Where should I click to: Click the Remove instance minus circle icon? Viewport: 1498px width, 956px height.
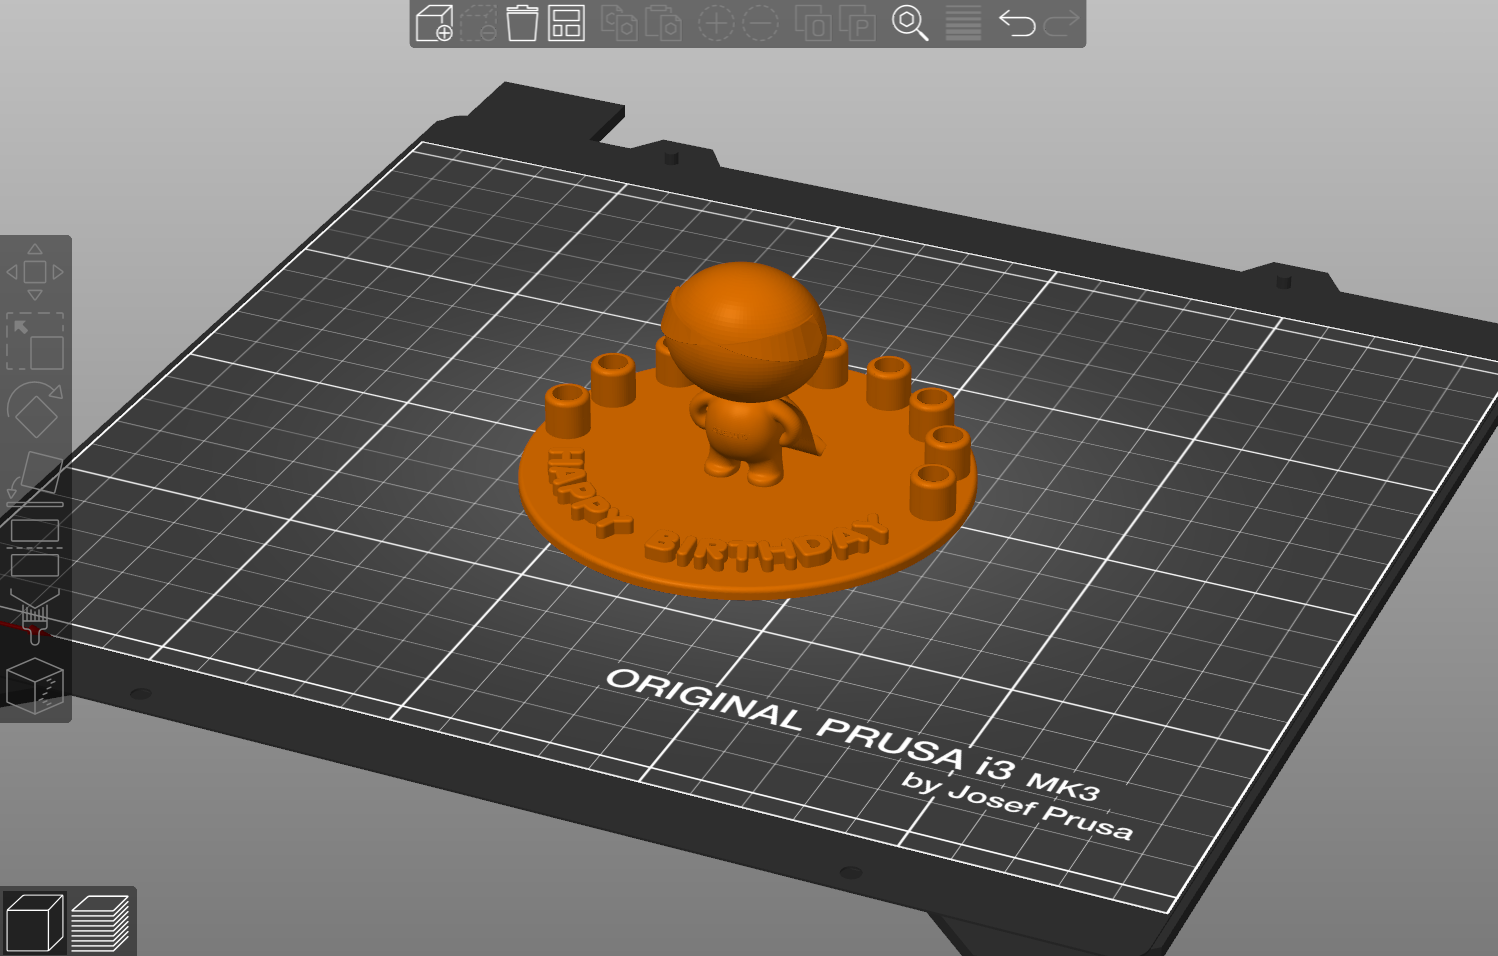tap(760, 23)
